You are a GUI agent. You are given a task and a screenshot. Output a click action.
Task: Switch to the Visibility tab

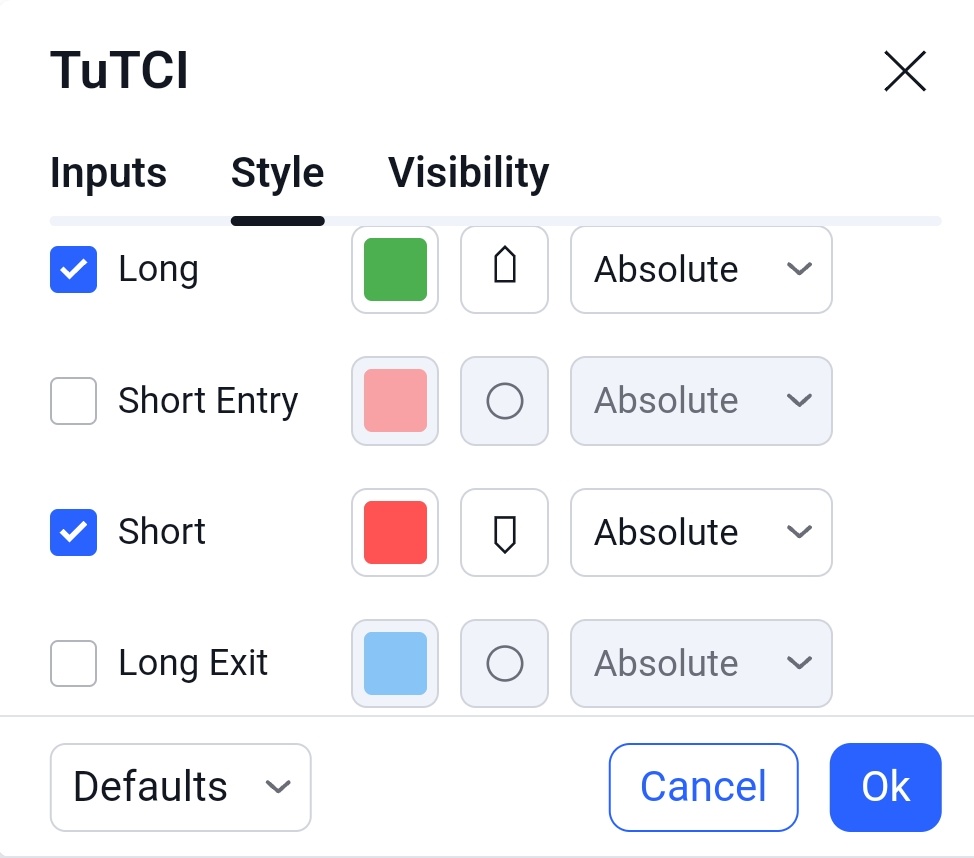468,172
